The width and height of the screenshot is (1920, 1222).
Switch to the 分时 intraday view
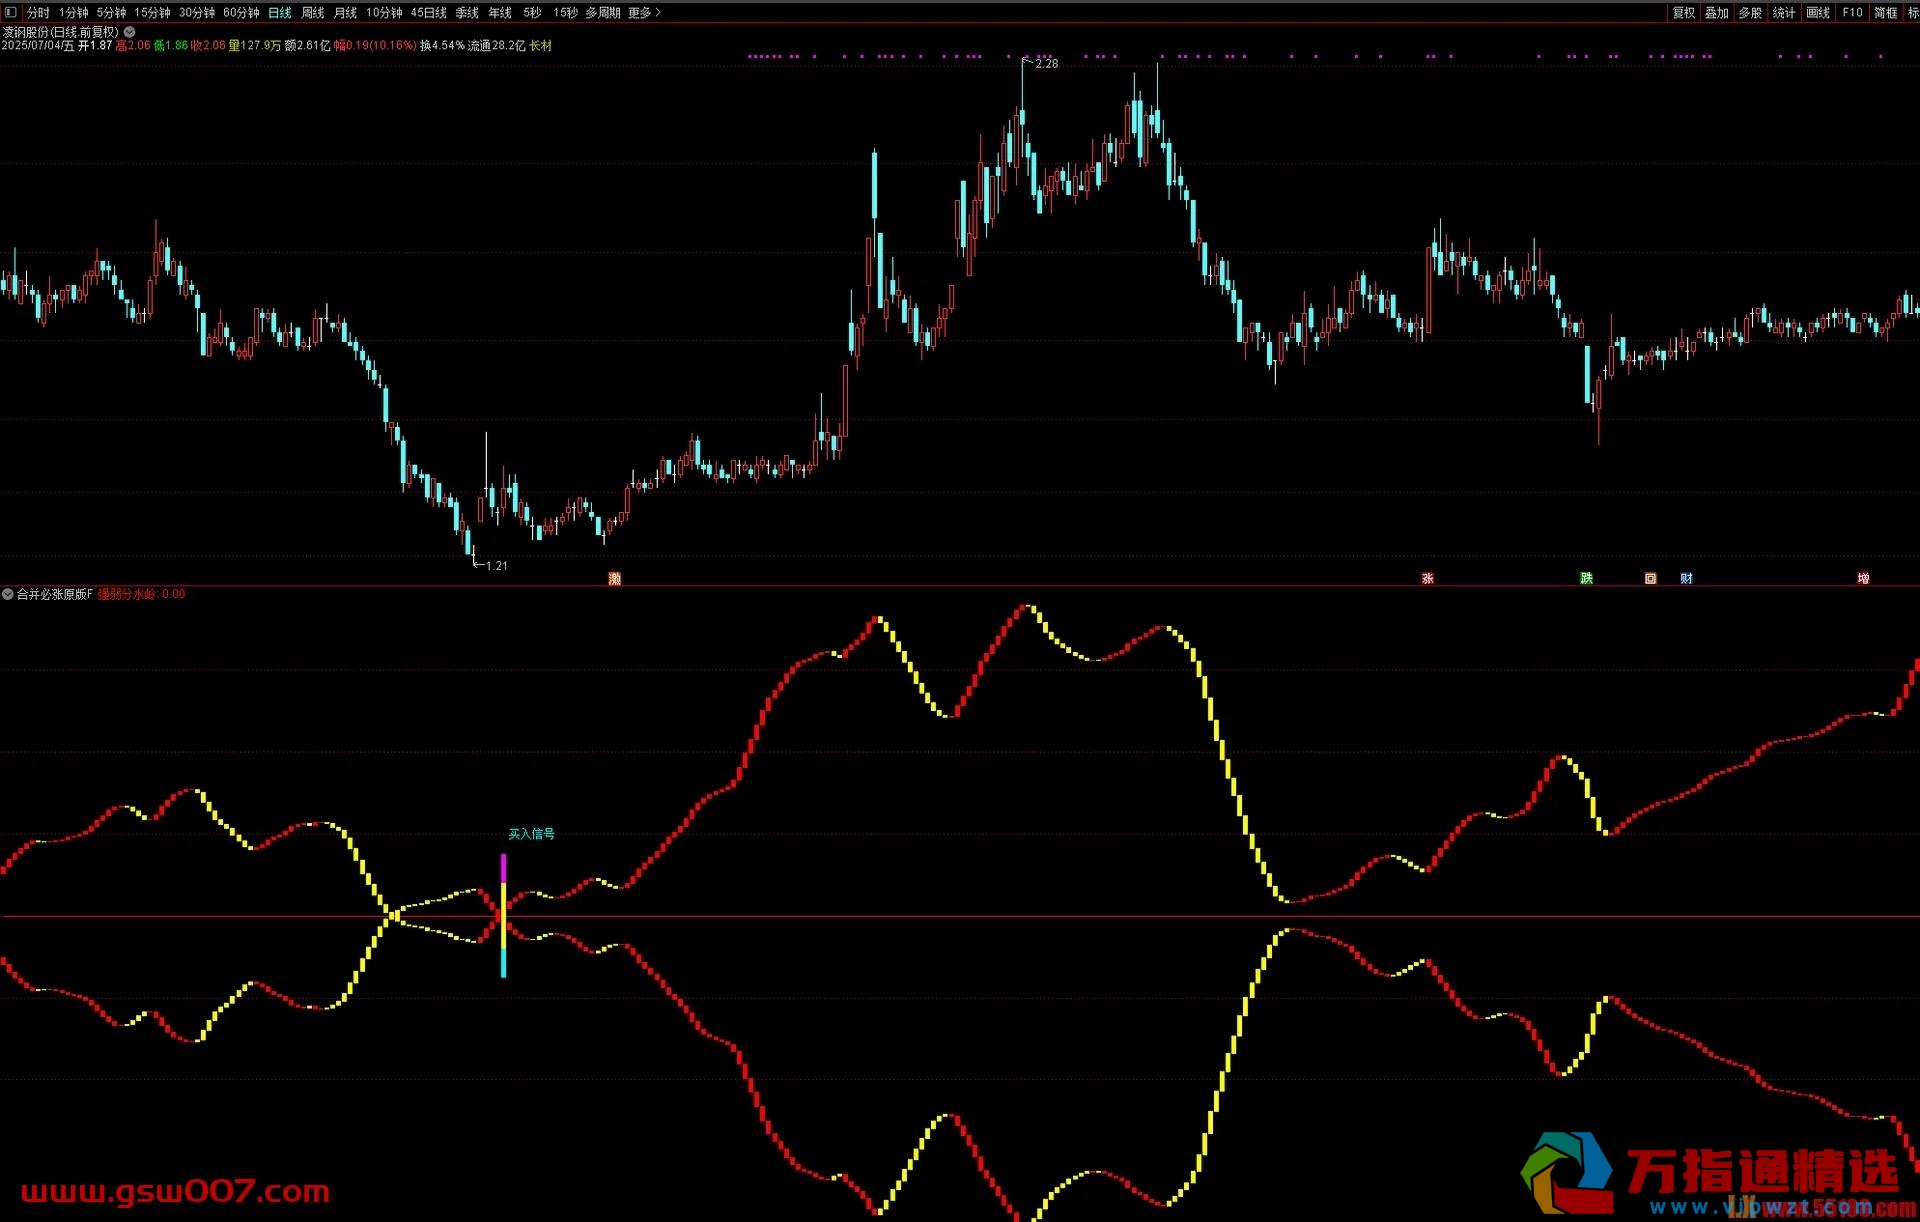coord(38,13)
